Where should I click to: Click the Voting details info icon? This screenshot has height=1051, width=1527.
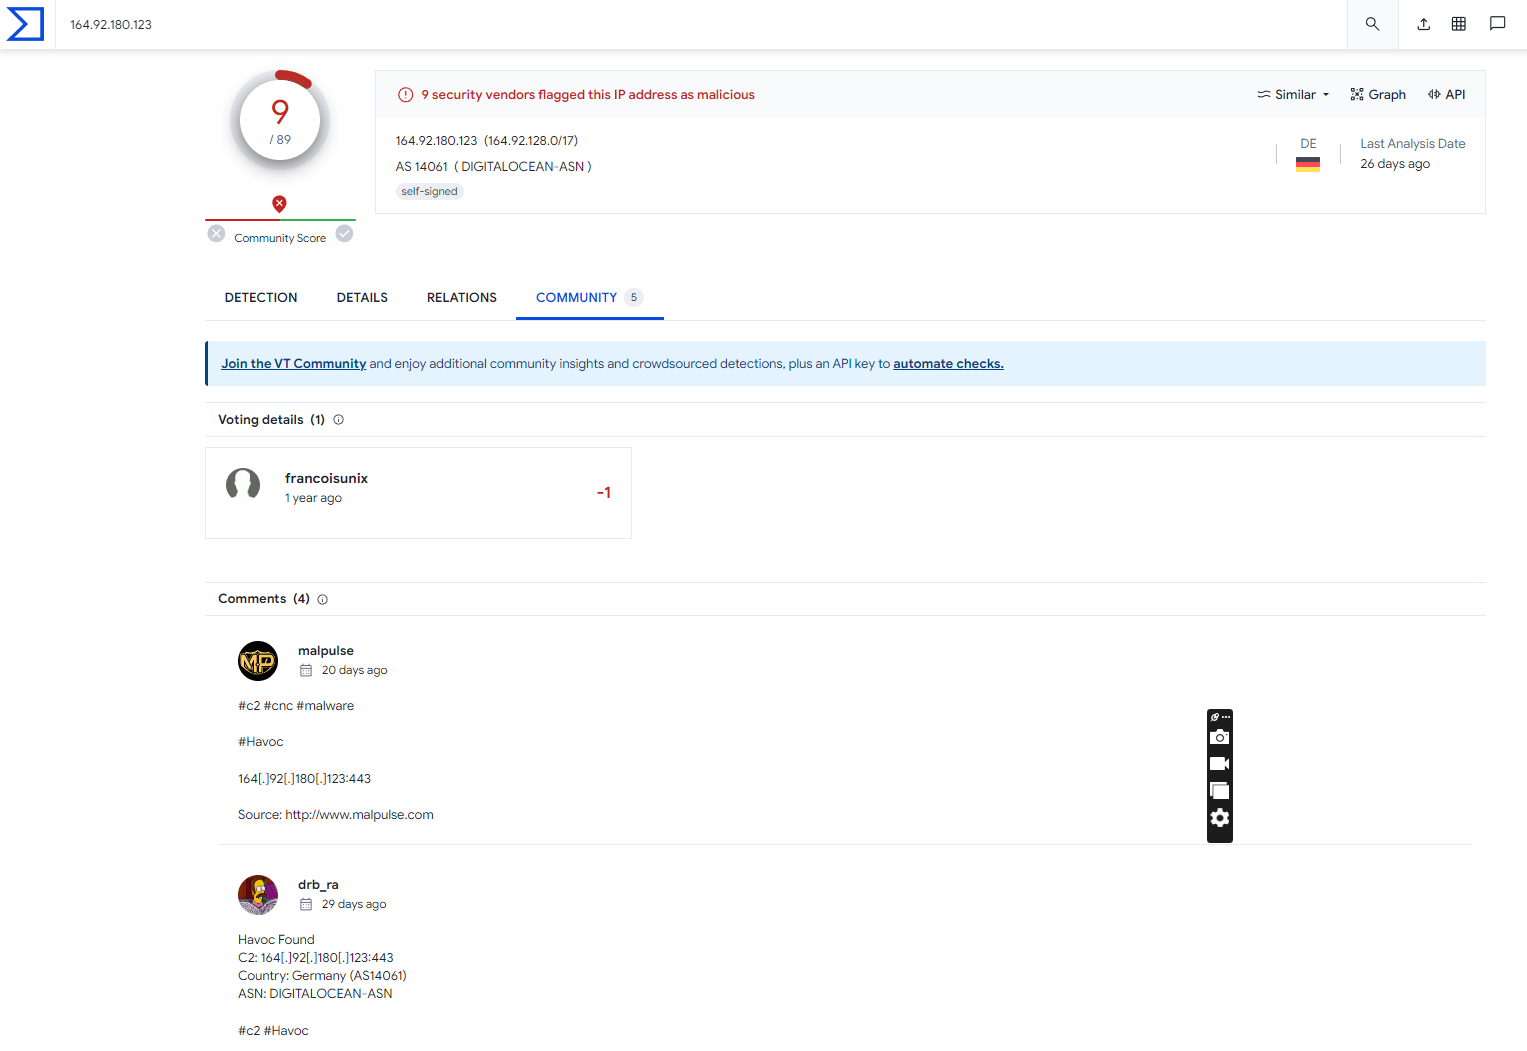tap(338, 420)
